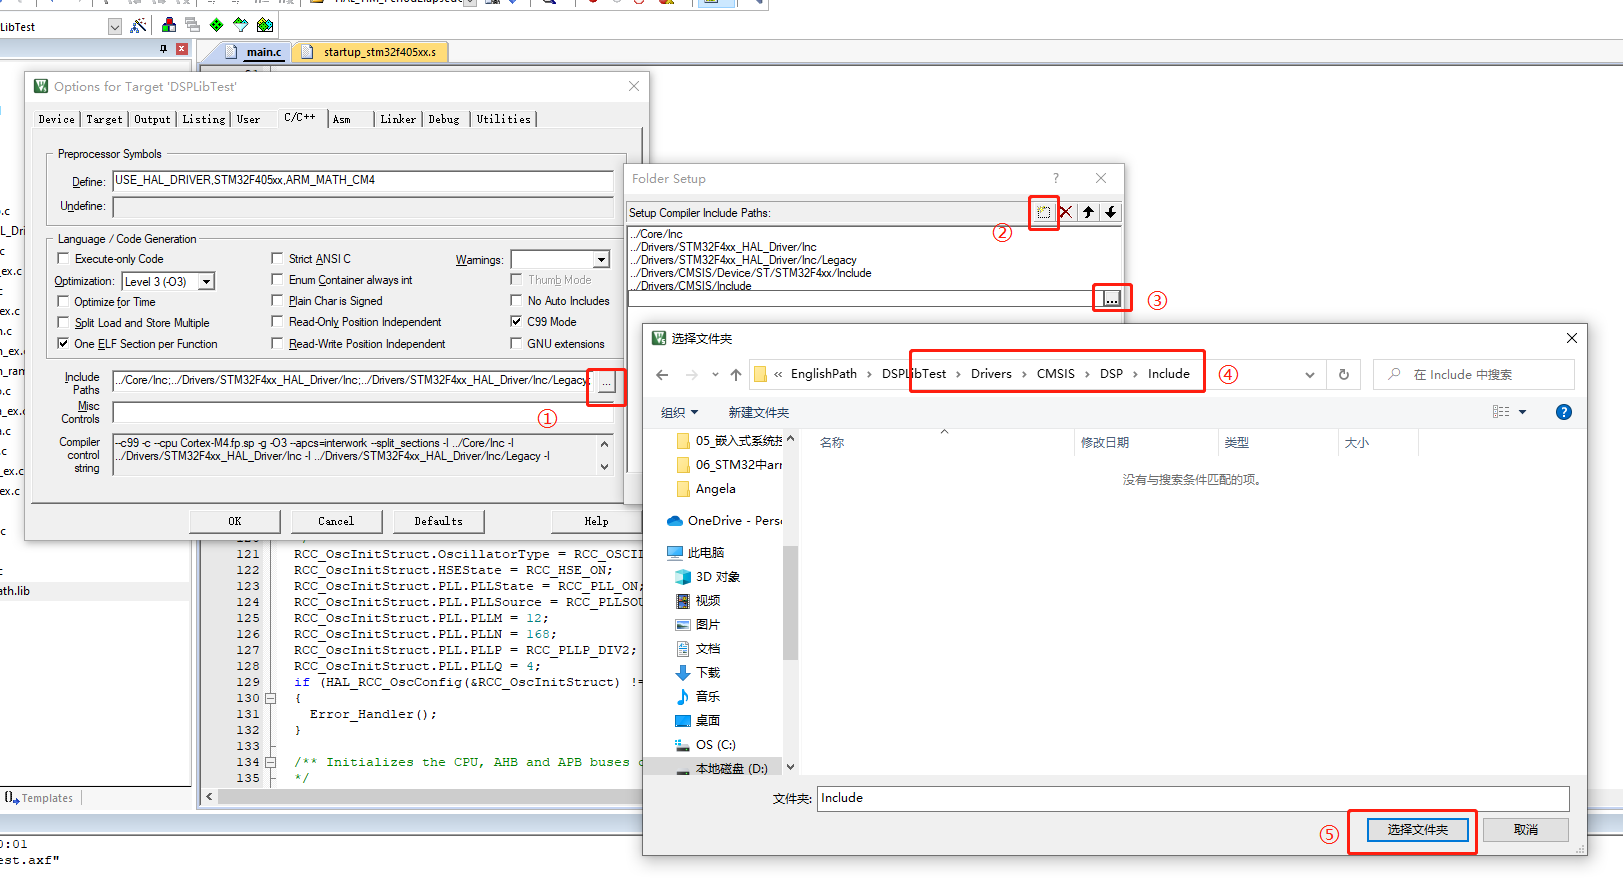This screenshot has height=884, width=1623.
Task: Collapse line 130 code fold marker
Action: click(x=270, y=698)
